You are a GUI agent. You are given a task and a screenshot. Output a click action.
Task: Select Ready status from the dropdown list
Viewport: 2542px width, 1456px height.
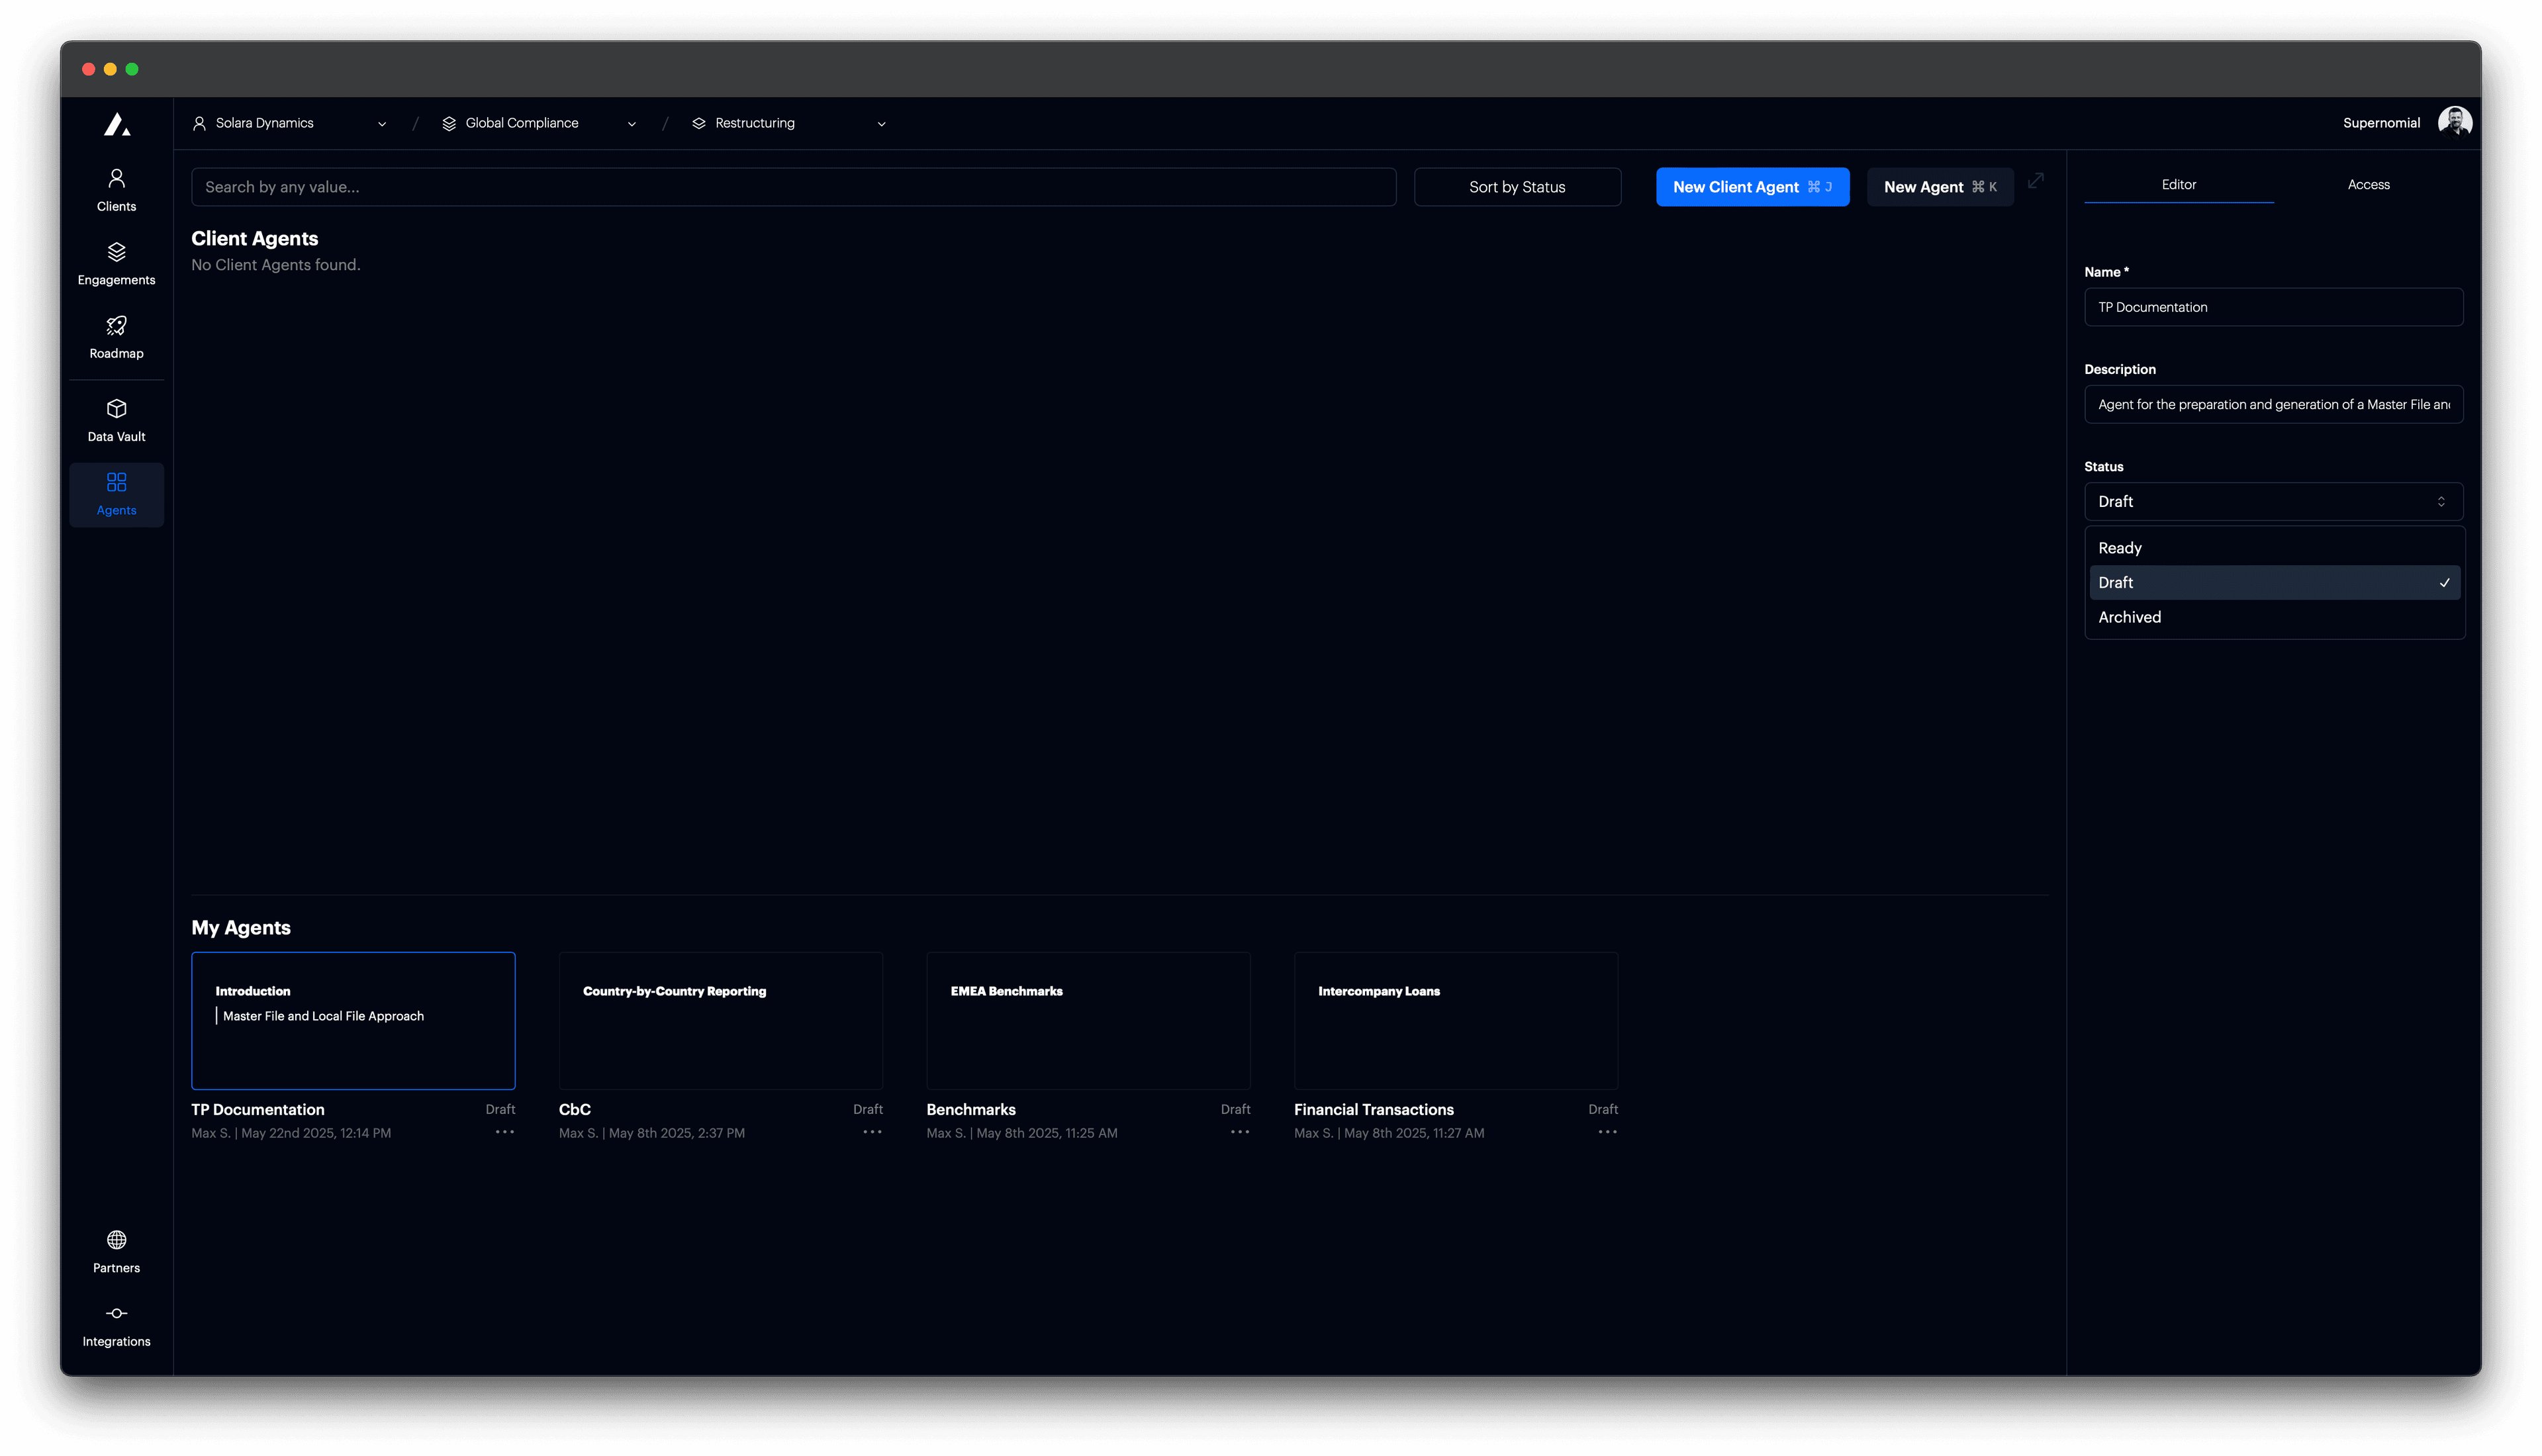(x=2274, y=547)
